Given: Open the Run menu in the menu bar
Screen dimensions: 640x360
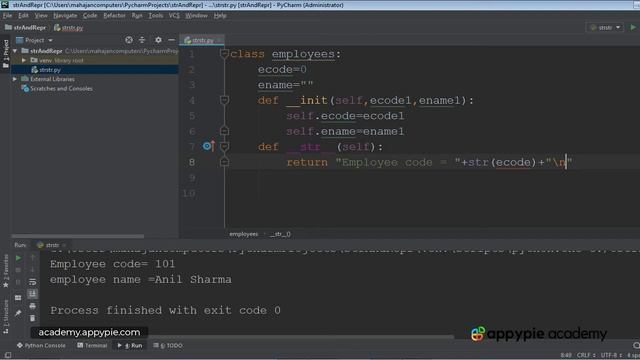Looking at the screenshot, I should [137, 16].
